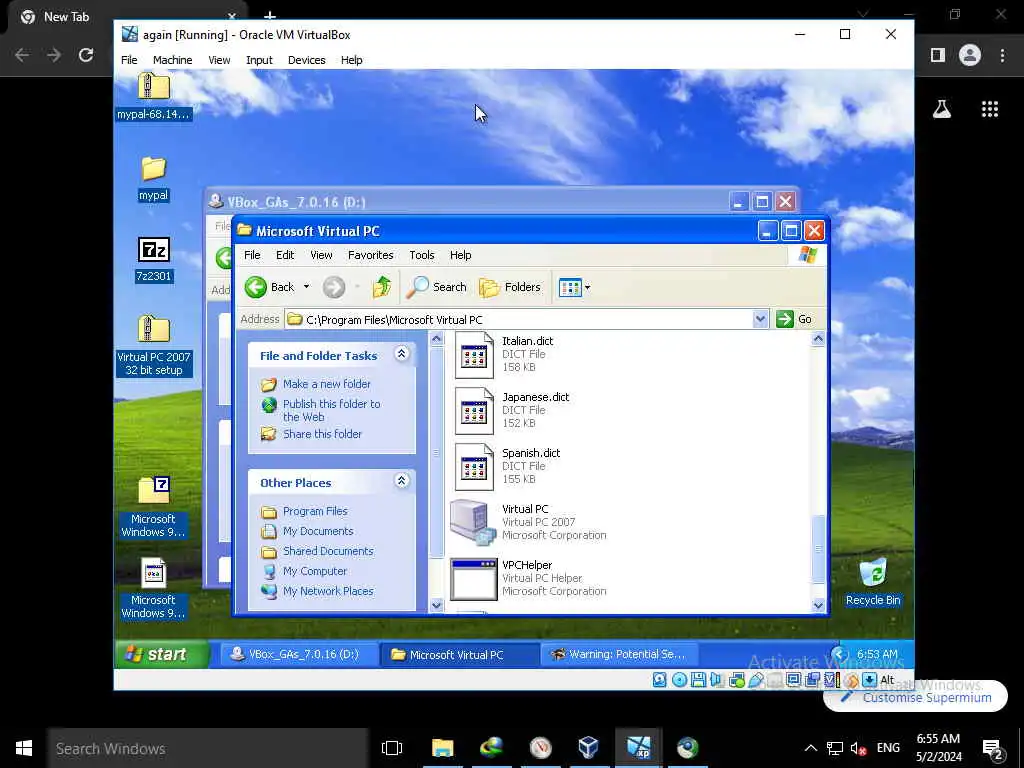Expand the XP system tray arrow
Image resolution: width=1024 pixels, height=768 pixels.
coord(840,654)
